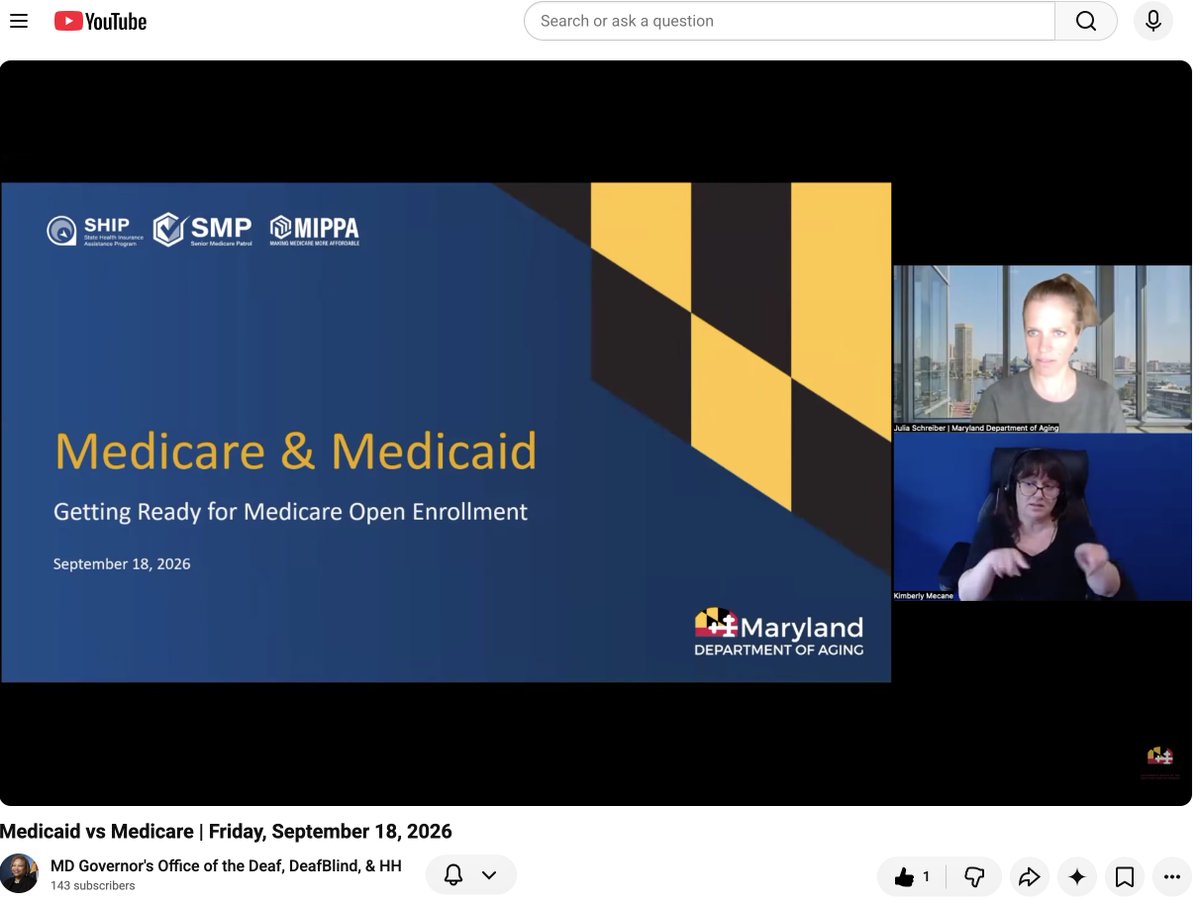Dislike the video with thumbs down
The height and width of the screenshot is (906, 1200).
click(x=974, y=877)
